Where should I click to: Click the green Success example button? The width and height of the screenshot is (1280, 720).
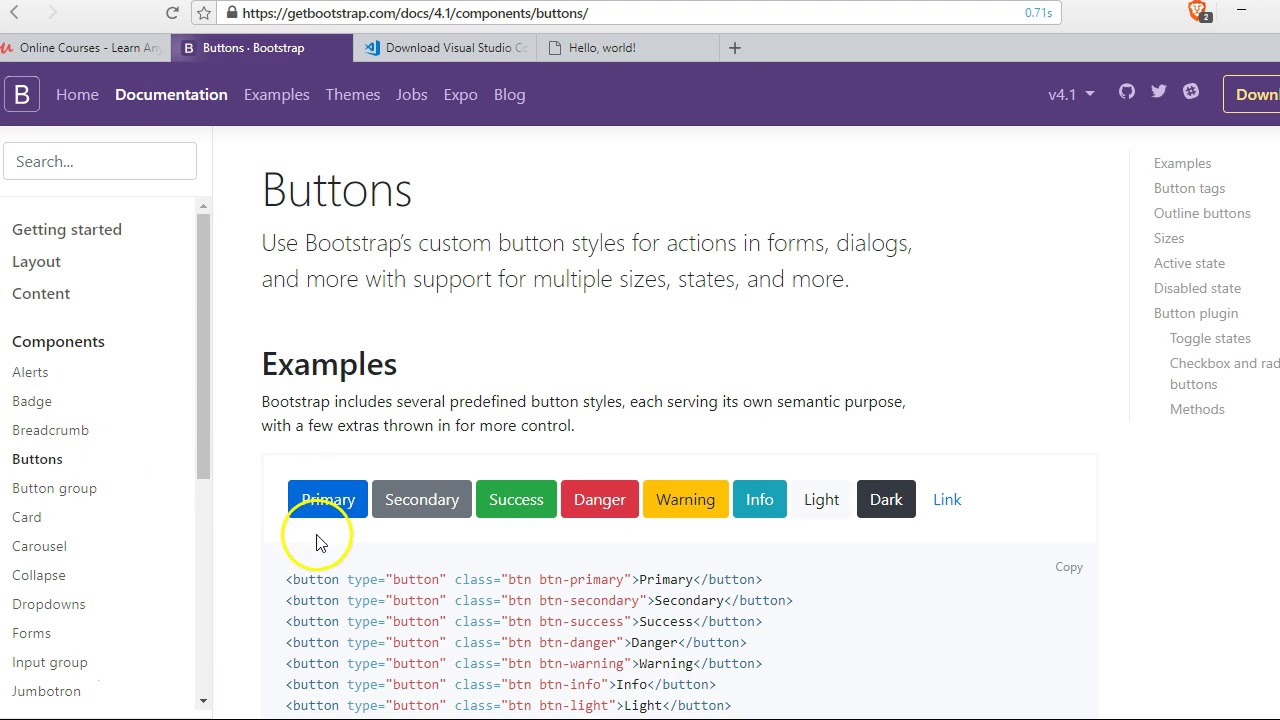[x=516, y=499]
